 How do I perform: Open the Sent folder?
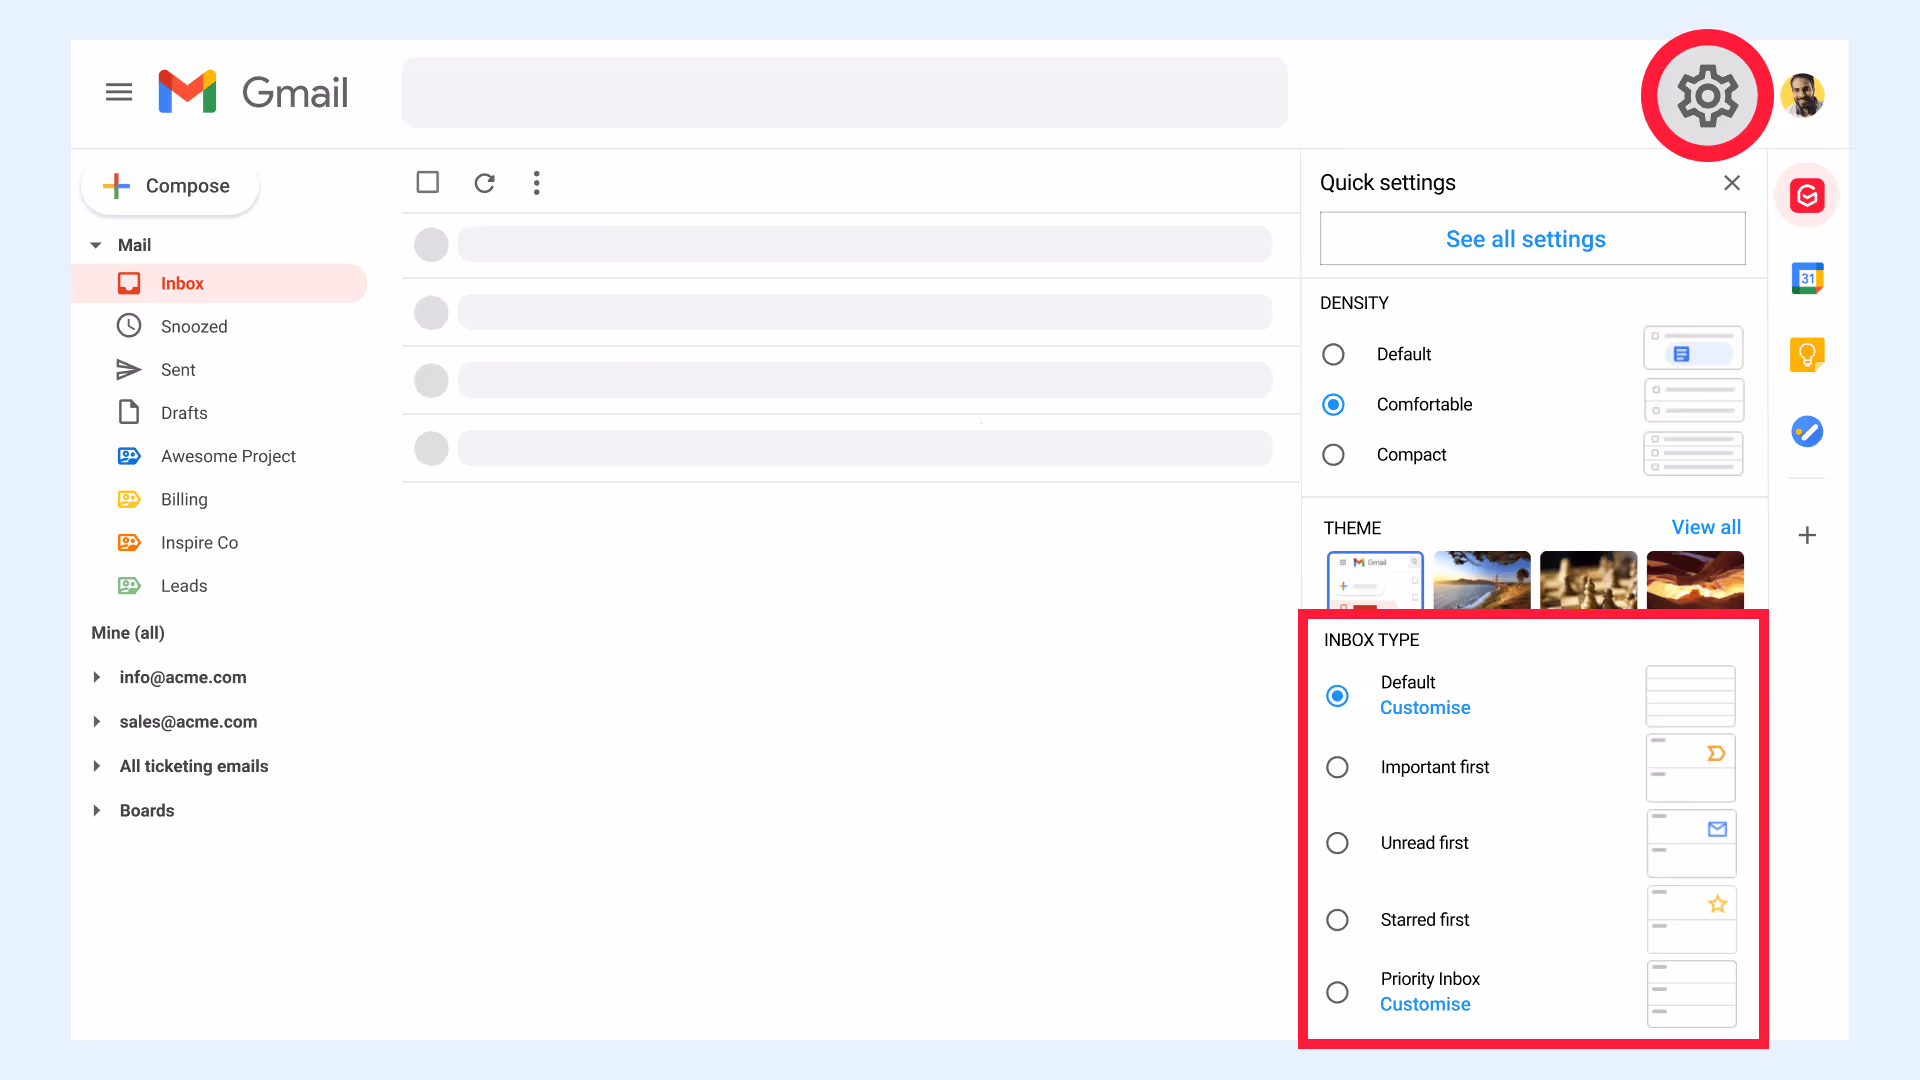[178, 370]
